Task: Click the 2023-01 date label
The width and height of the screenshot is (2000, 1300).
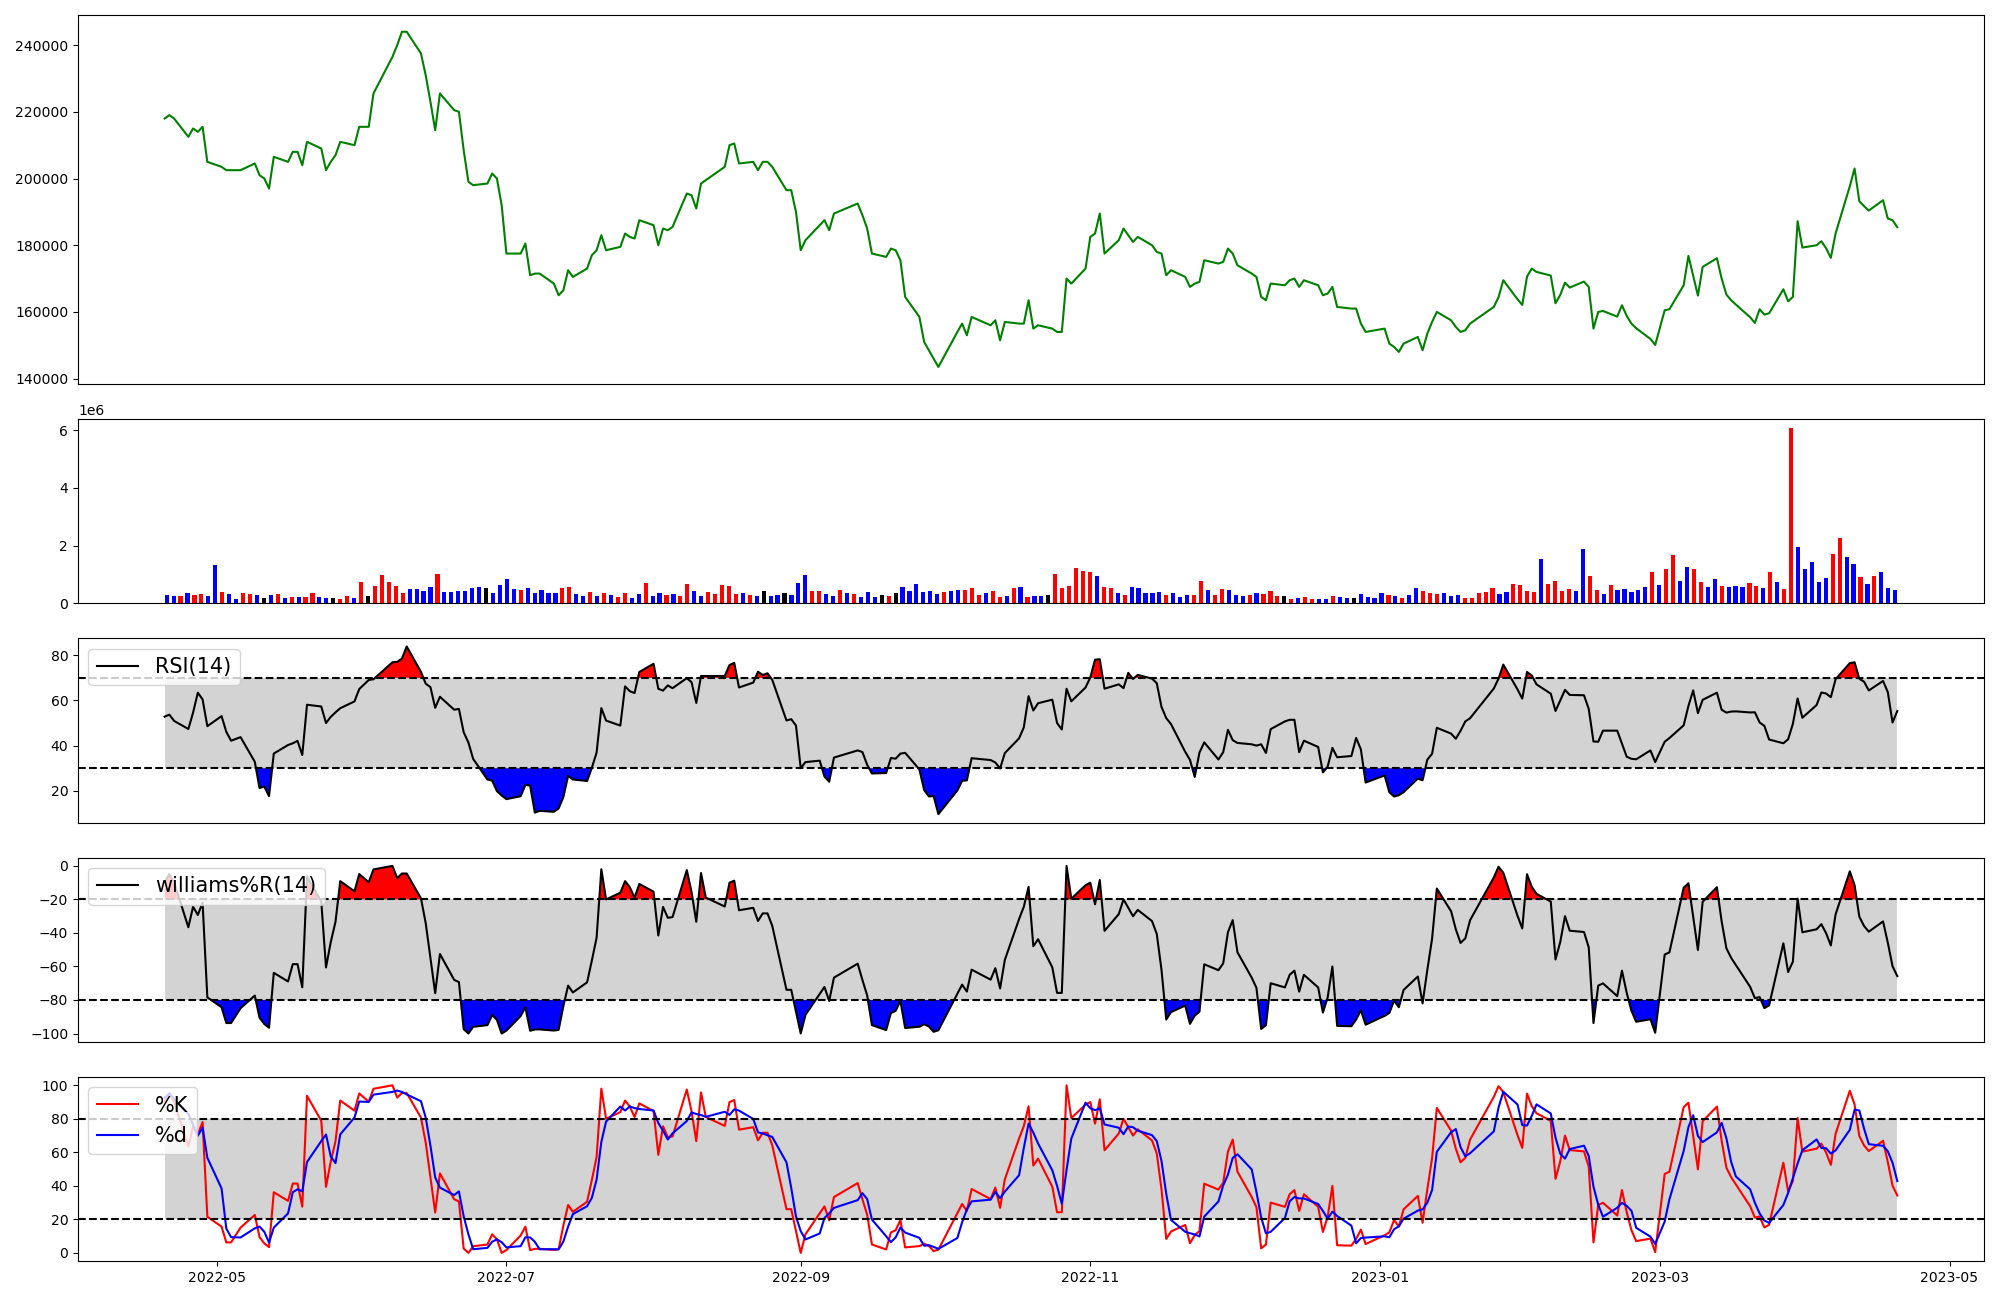Action: 1380,1277
